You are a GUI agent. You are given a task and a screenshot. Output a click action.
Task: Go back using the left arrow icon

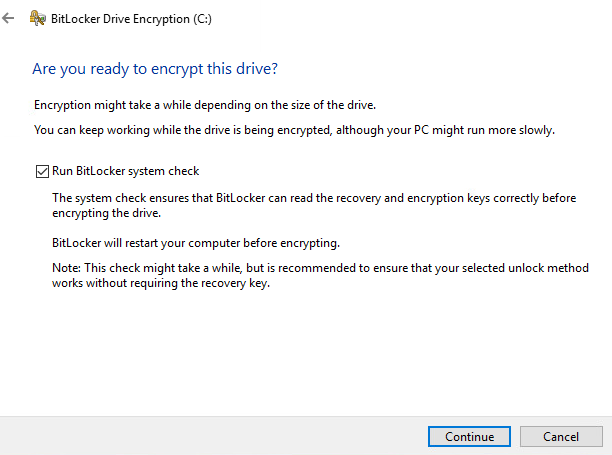click(8, 18)
